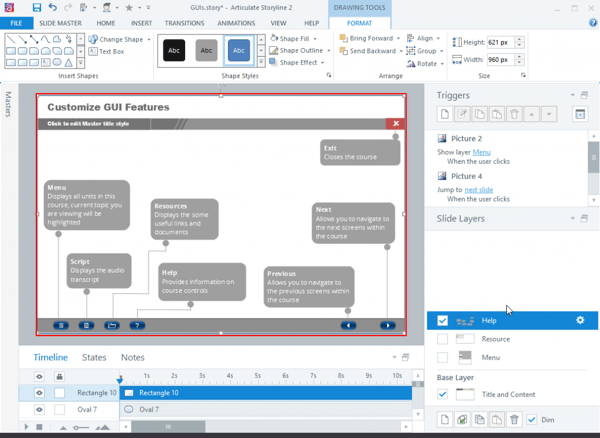This screenshot has width=600, height=438.
Task: Click the menu list button on slide bar
Action: coord(61,326)
